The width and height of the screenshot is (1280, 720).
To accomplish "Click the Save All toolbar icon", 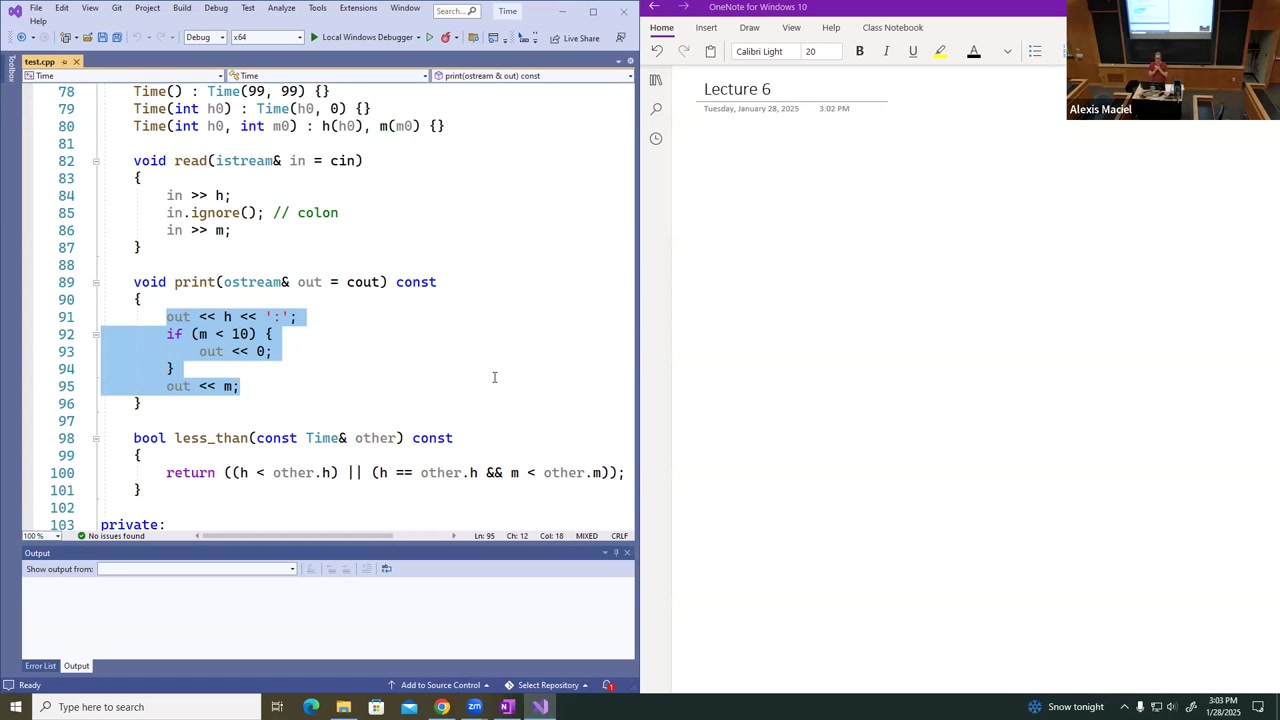I will pyautogui.click(x=117, y=38).
